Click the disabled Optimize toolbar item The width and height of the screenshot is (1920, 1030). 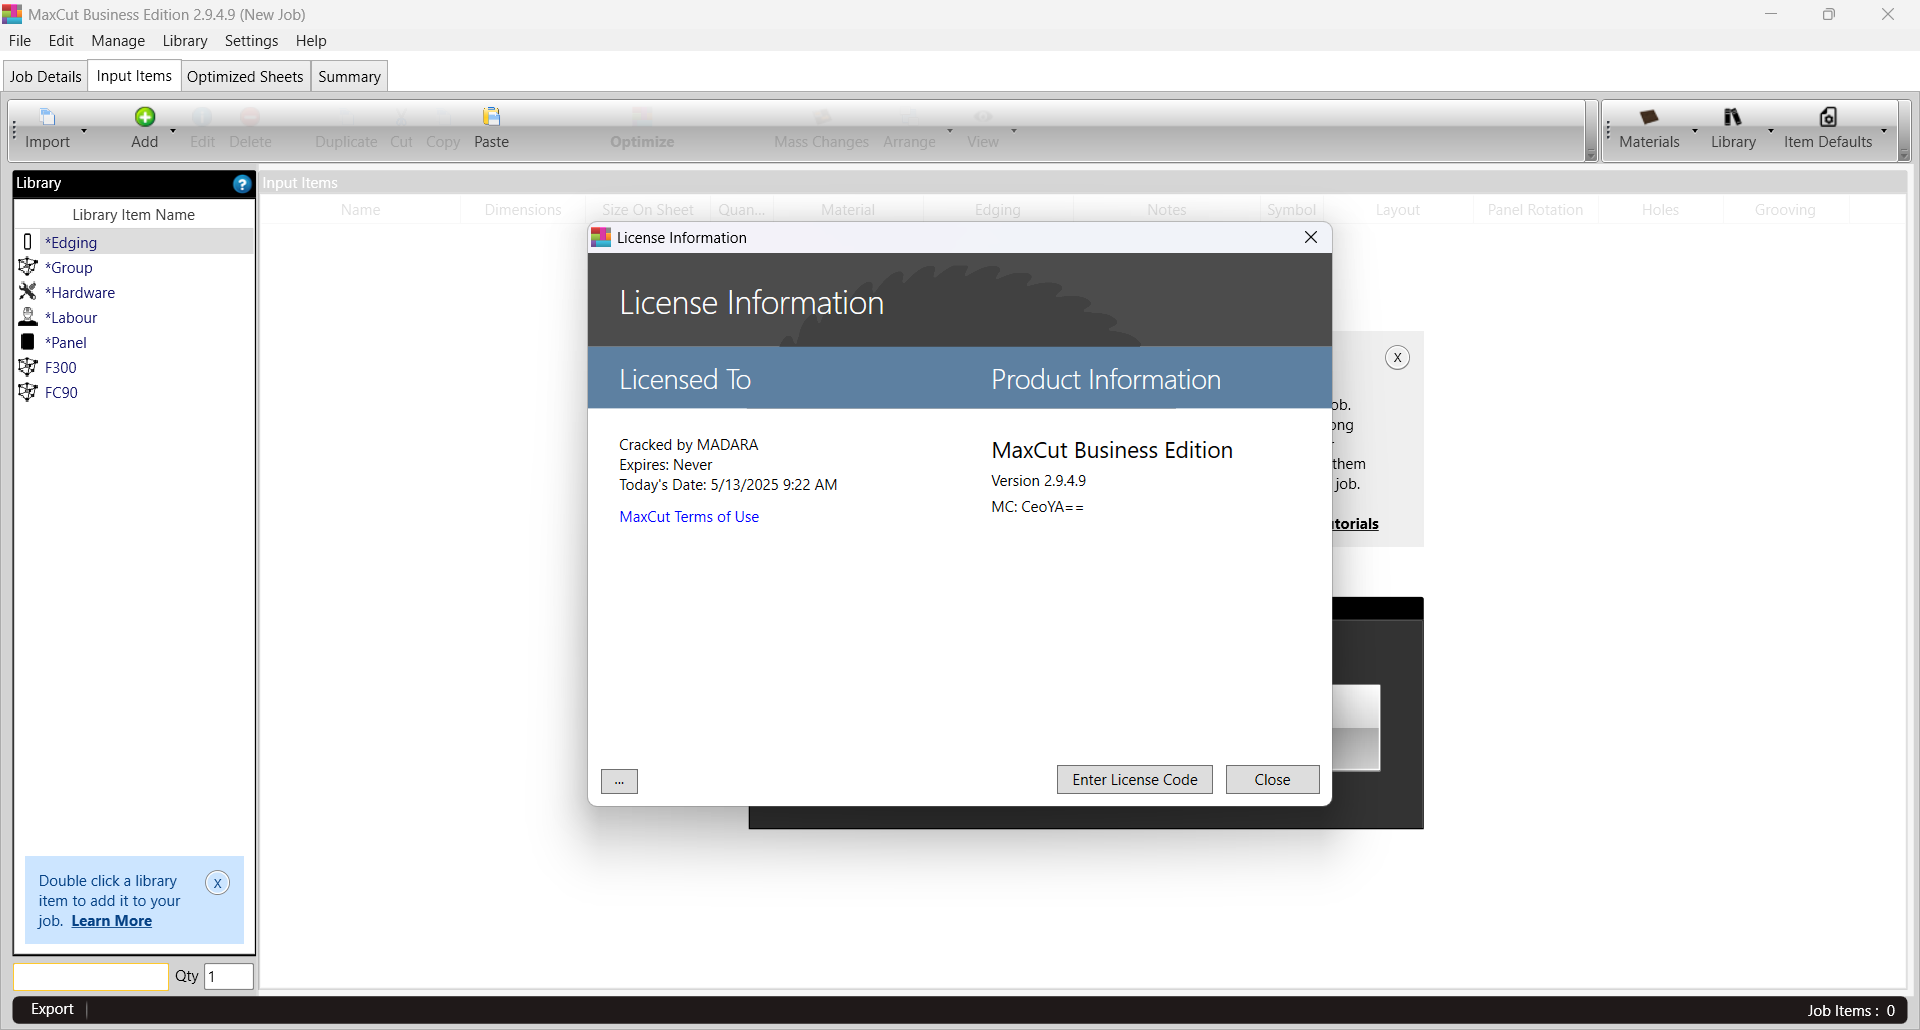pos(642,130)
